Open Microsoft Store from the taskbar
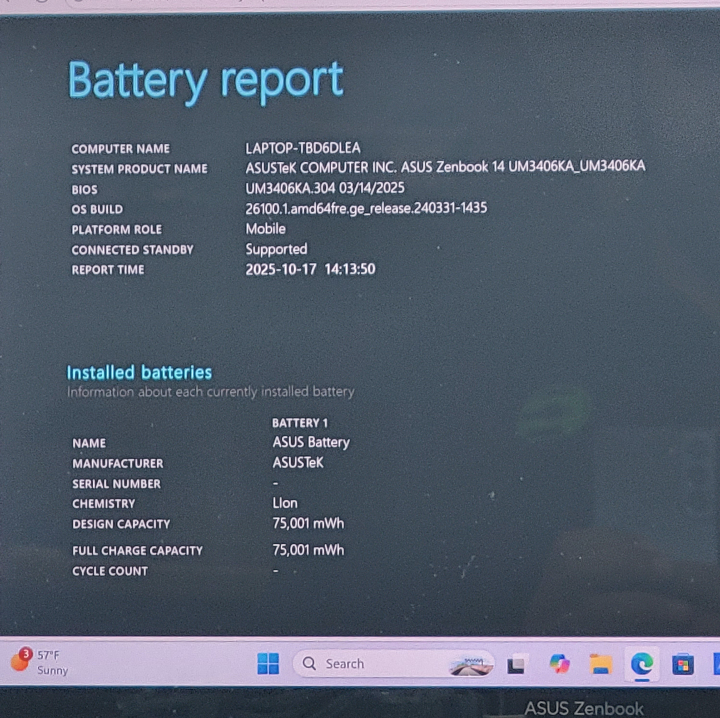Image resolution: width=720 pixels, height=718 pixels. 683,664
